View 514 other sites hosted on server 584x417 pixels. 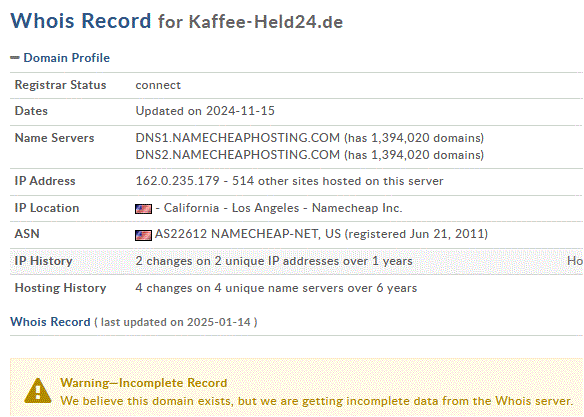pos(338,181)
